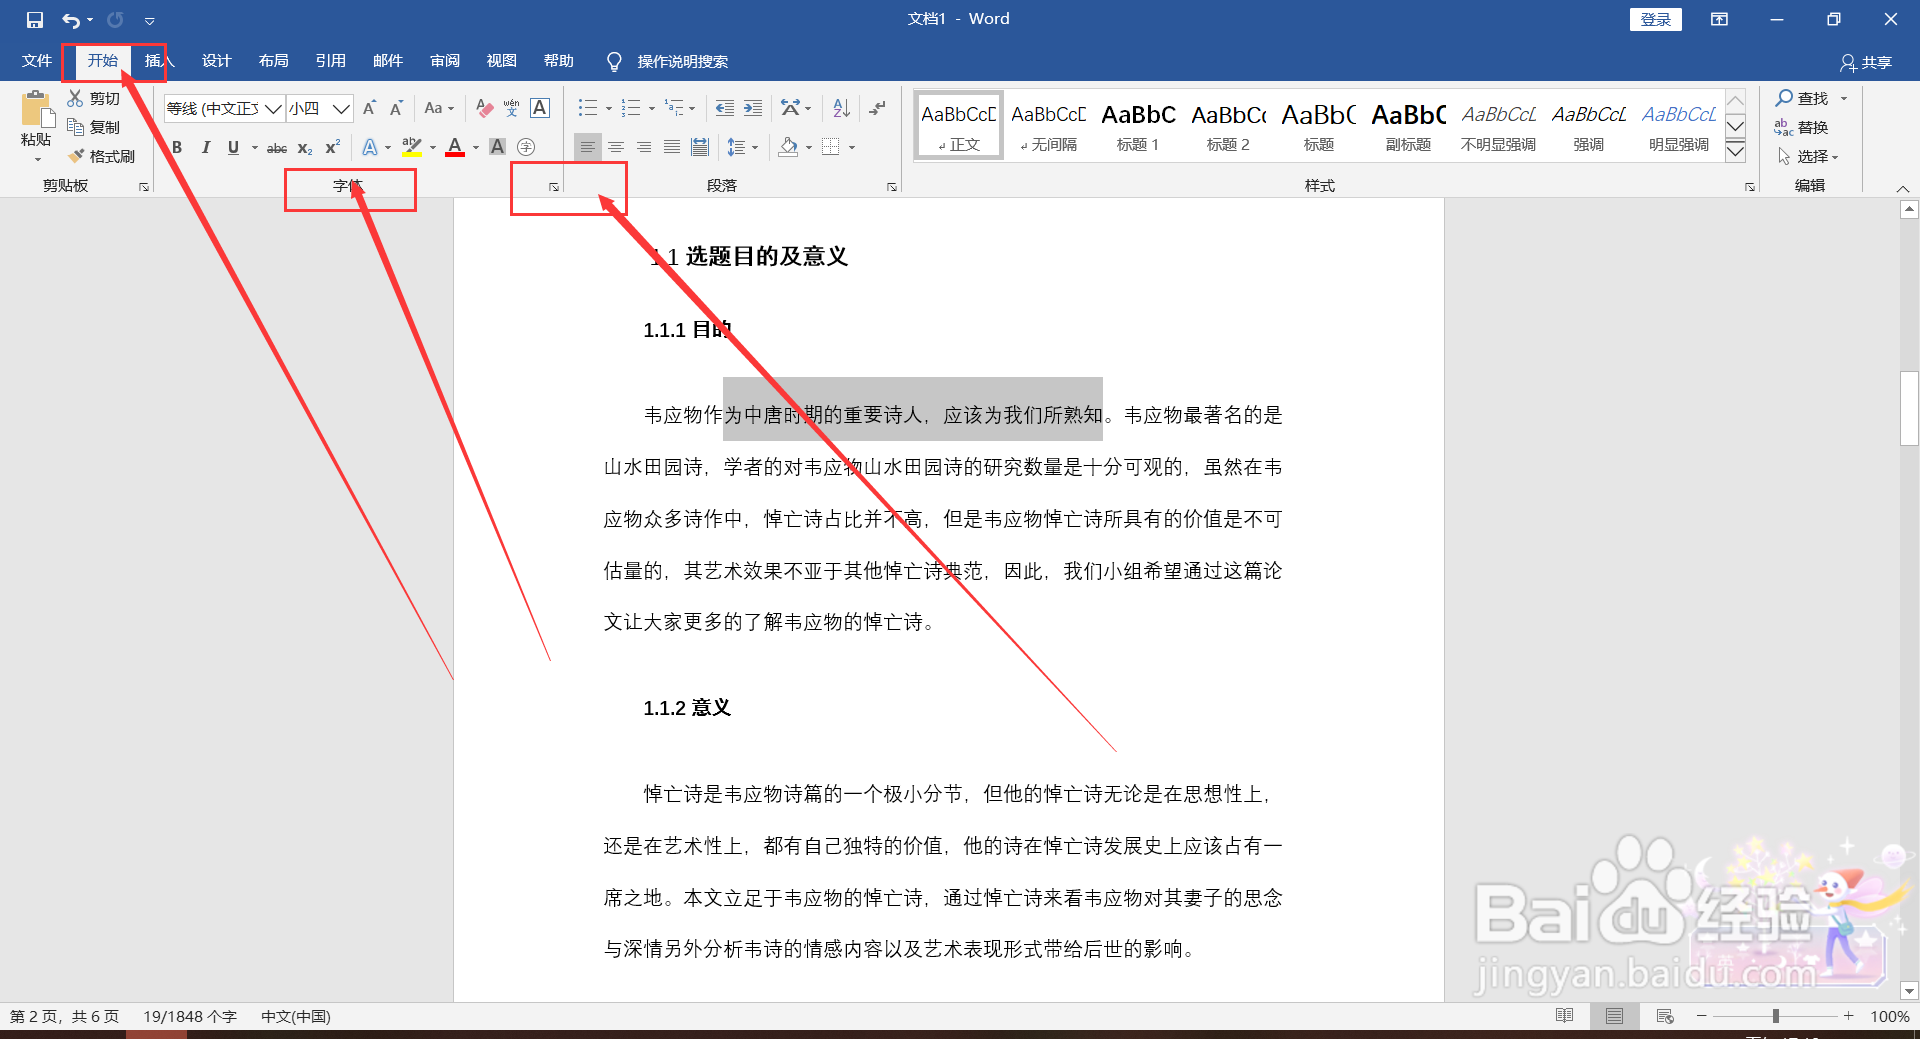
Task: Click the 登录 button
Action: [1655, 18]
